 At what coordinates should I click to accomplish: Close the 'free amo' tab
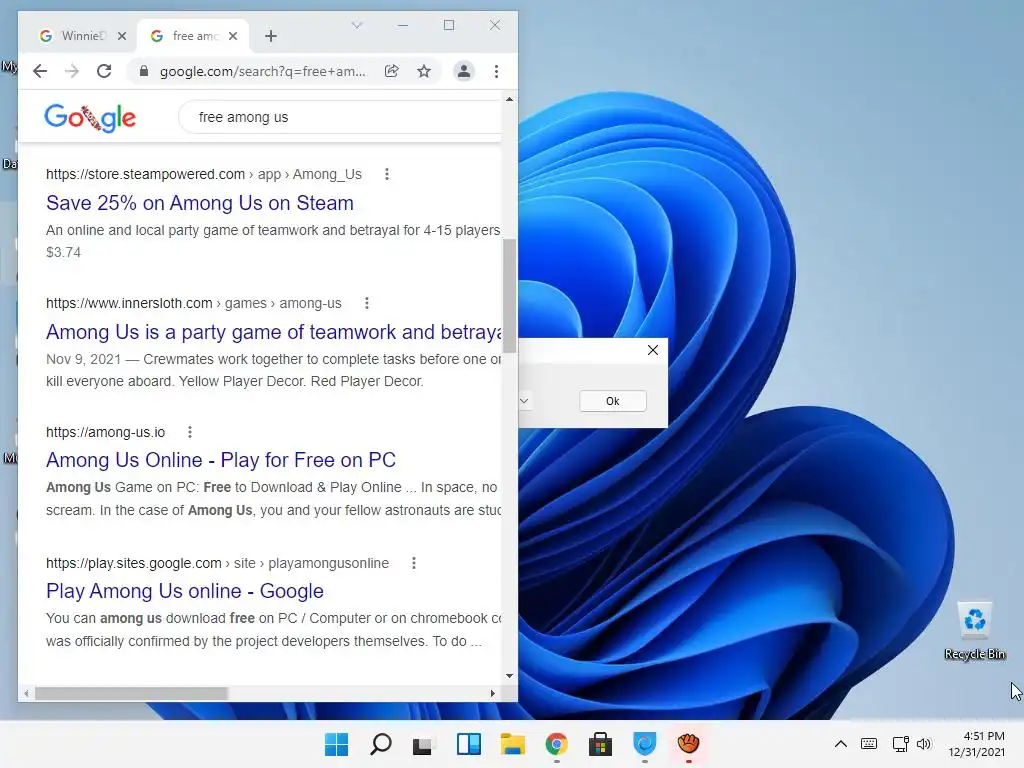pyautogui.click(x=232, y=36)
